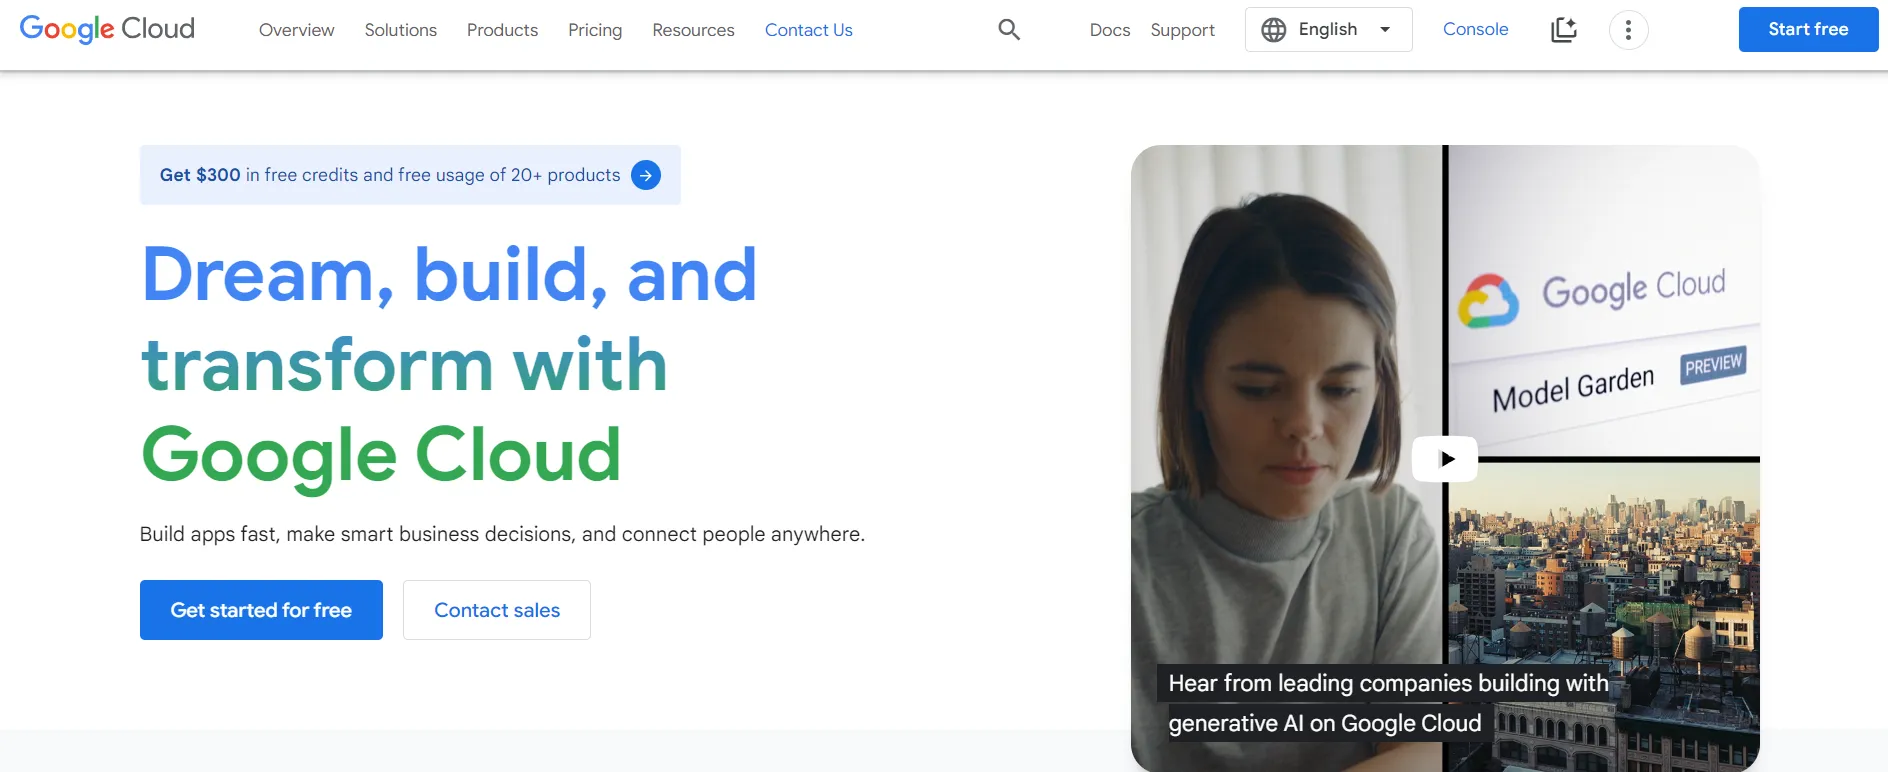Open the Support link
The height and width of the screenshot is (772, 1888).
click(x=1182, y=30)
